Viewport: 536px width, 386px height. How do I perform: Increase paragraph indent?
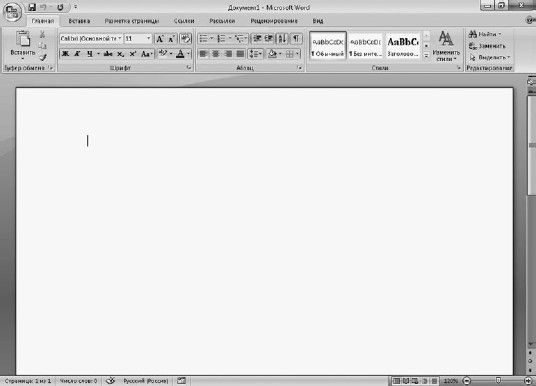269,39
